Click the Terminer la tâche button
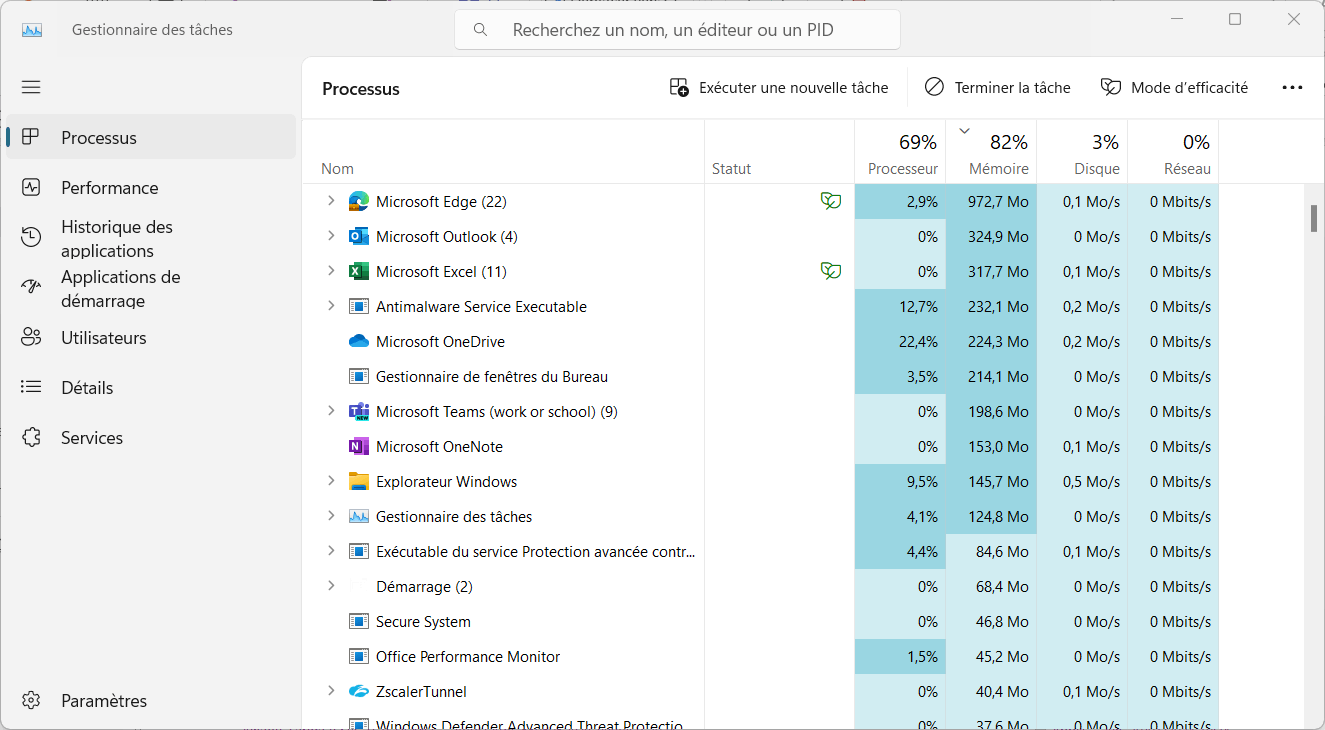Screen dimensions: 1325x730 click(x=998, y=87)
